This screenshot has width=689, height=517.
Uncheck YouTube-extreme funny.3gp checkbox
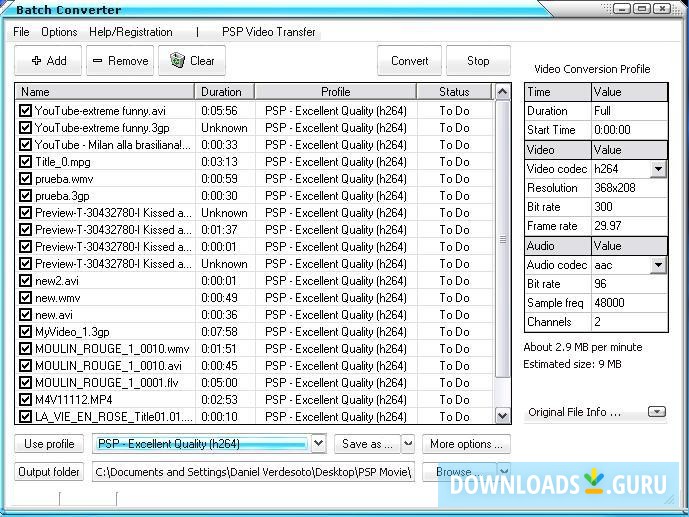point(25,128)
